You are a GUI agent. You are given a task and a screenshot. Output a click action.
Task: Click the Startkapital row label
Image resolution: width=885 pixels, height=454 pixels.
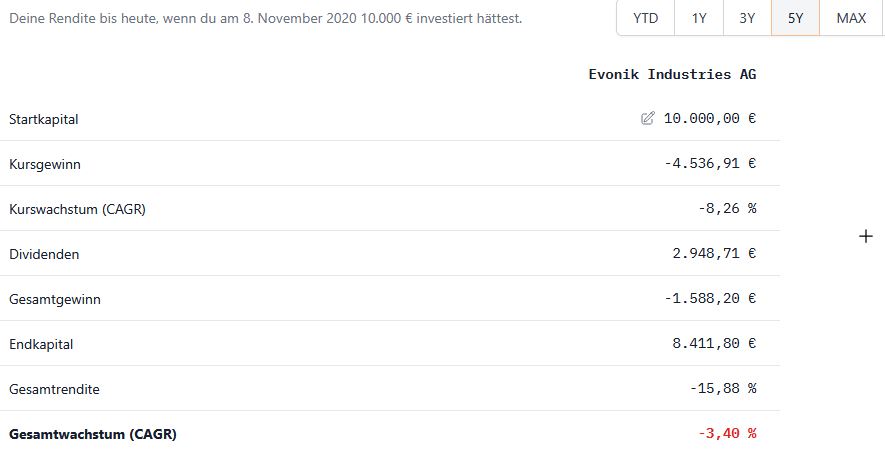click(43, 119)
